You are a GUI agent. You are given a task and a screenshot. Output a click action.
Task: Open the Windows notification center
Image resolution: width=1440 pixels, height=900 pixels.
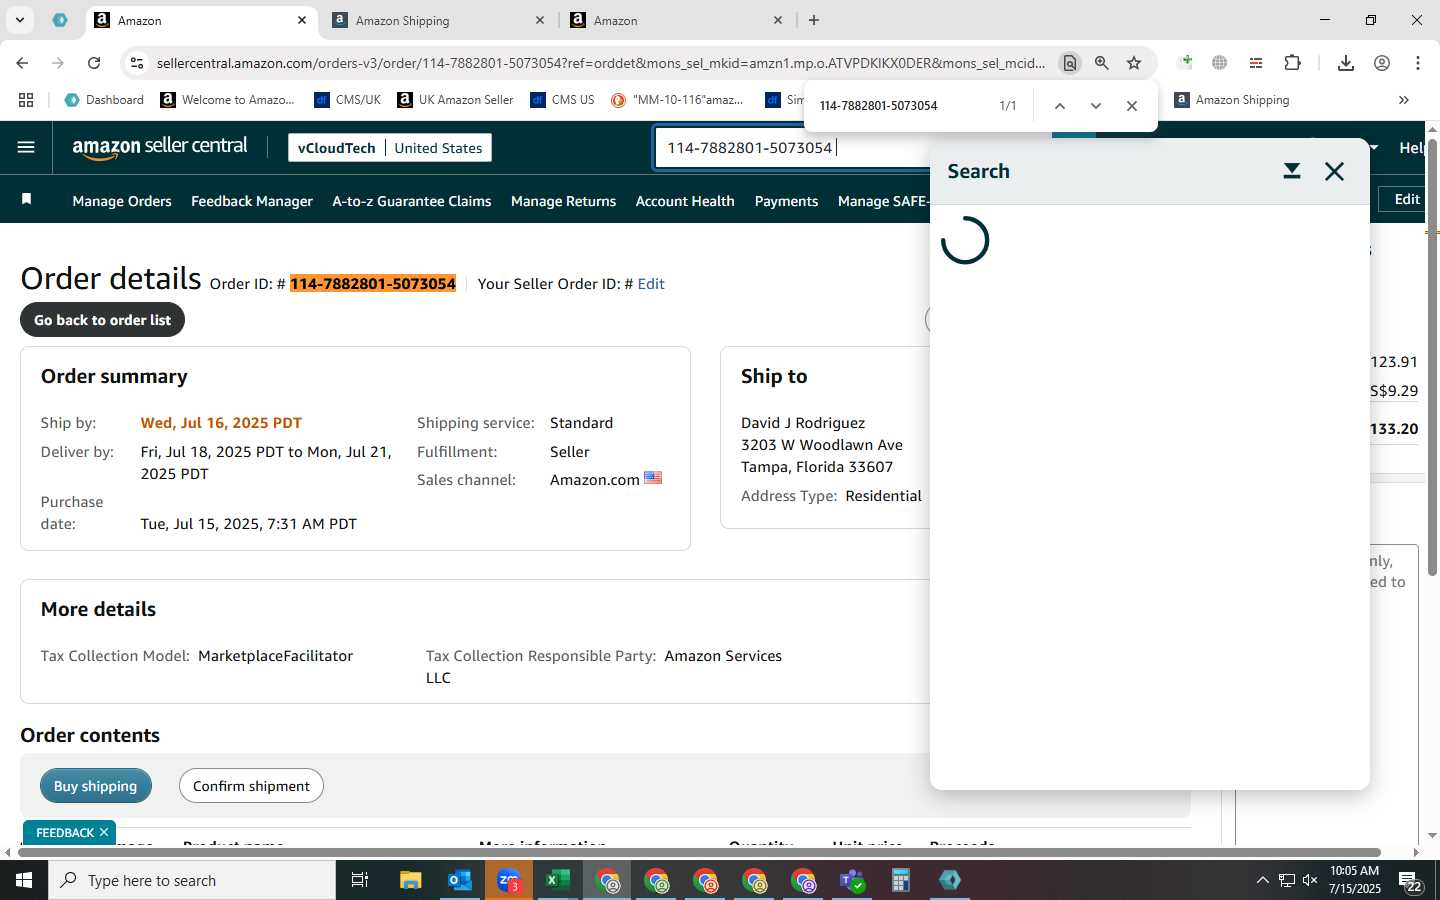tap(1411, 881)
